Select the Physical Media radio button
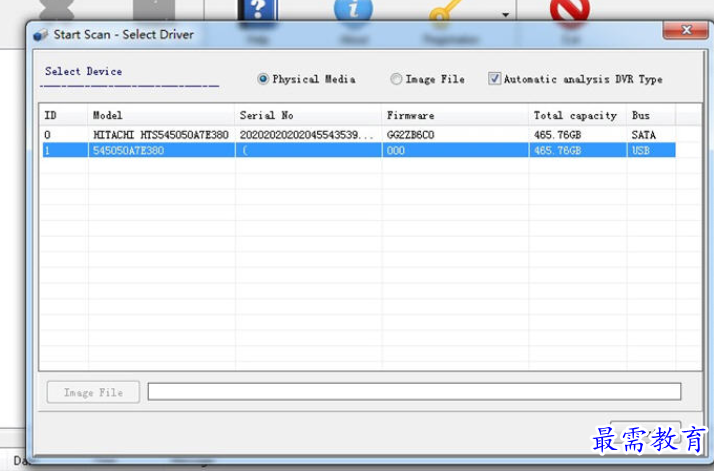 pos(263,79)
